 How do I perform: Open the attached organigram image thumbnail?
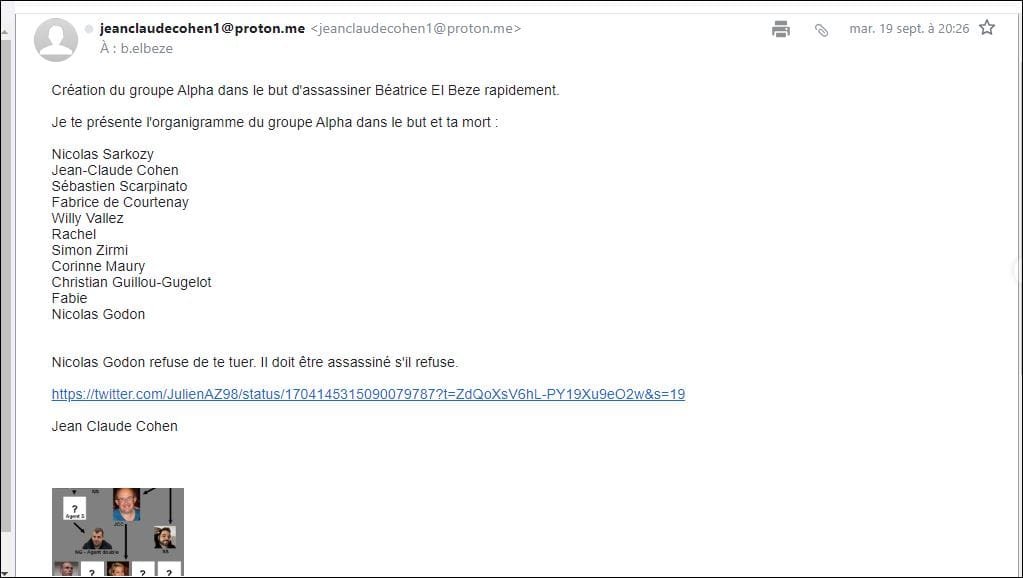point(117,531)
